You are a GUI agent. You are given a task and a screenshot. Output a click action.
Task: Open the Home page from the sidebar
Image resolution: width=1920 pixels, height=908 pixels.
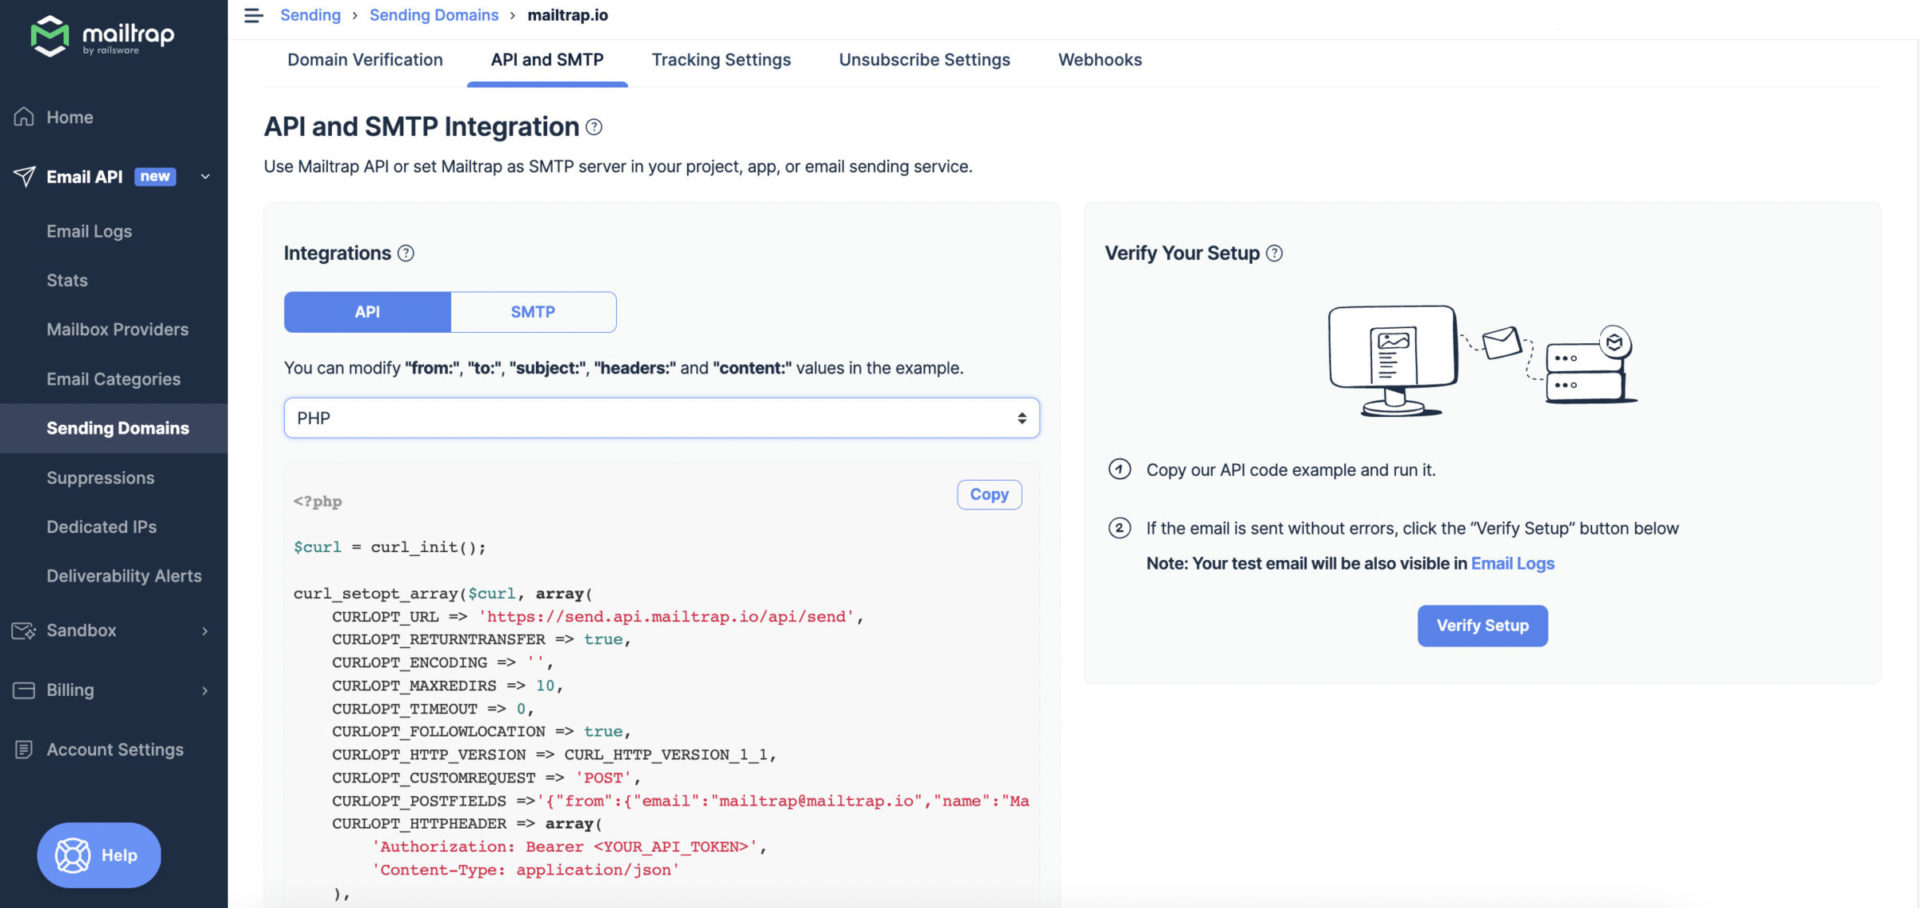tap(68, 117)
